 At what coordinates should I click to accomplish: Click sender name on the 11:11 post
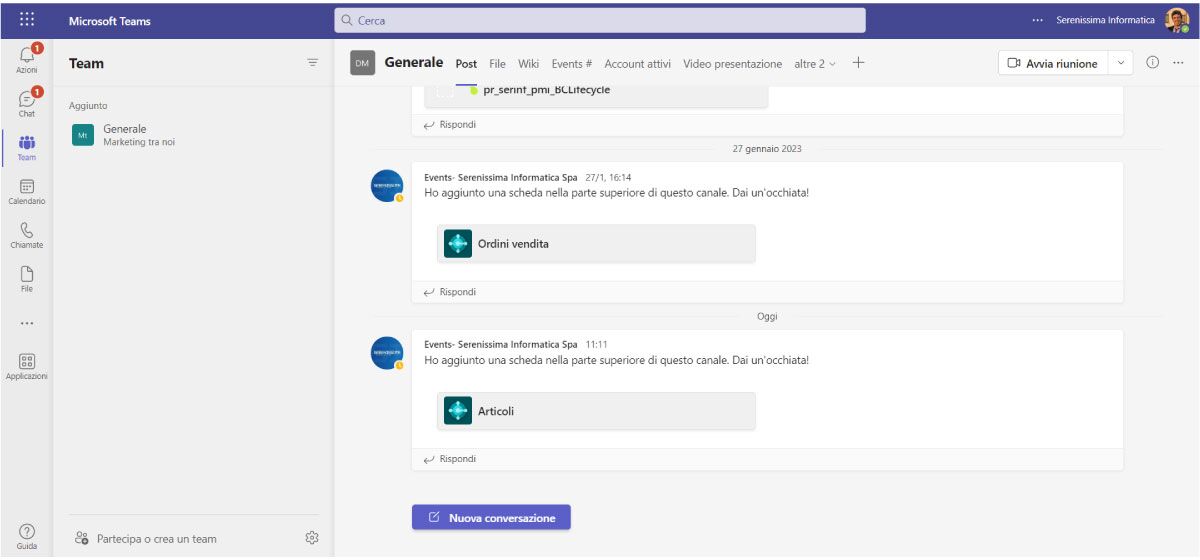(x=501, y=344)
